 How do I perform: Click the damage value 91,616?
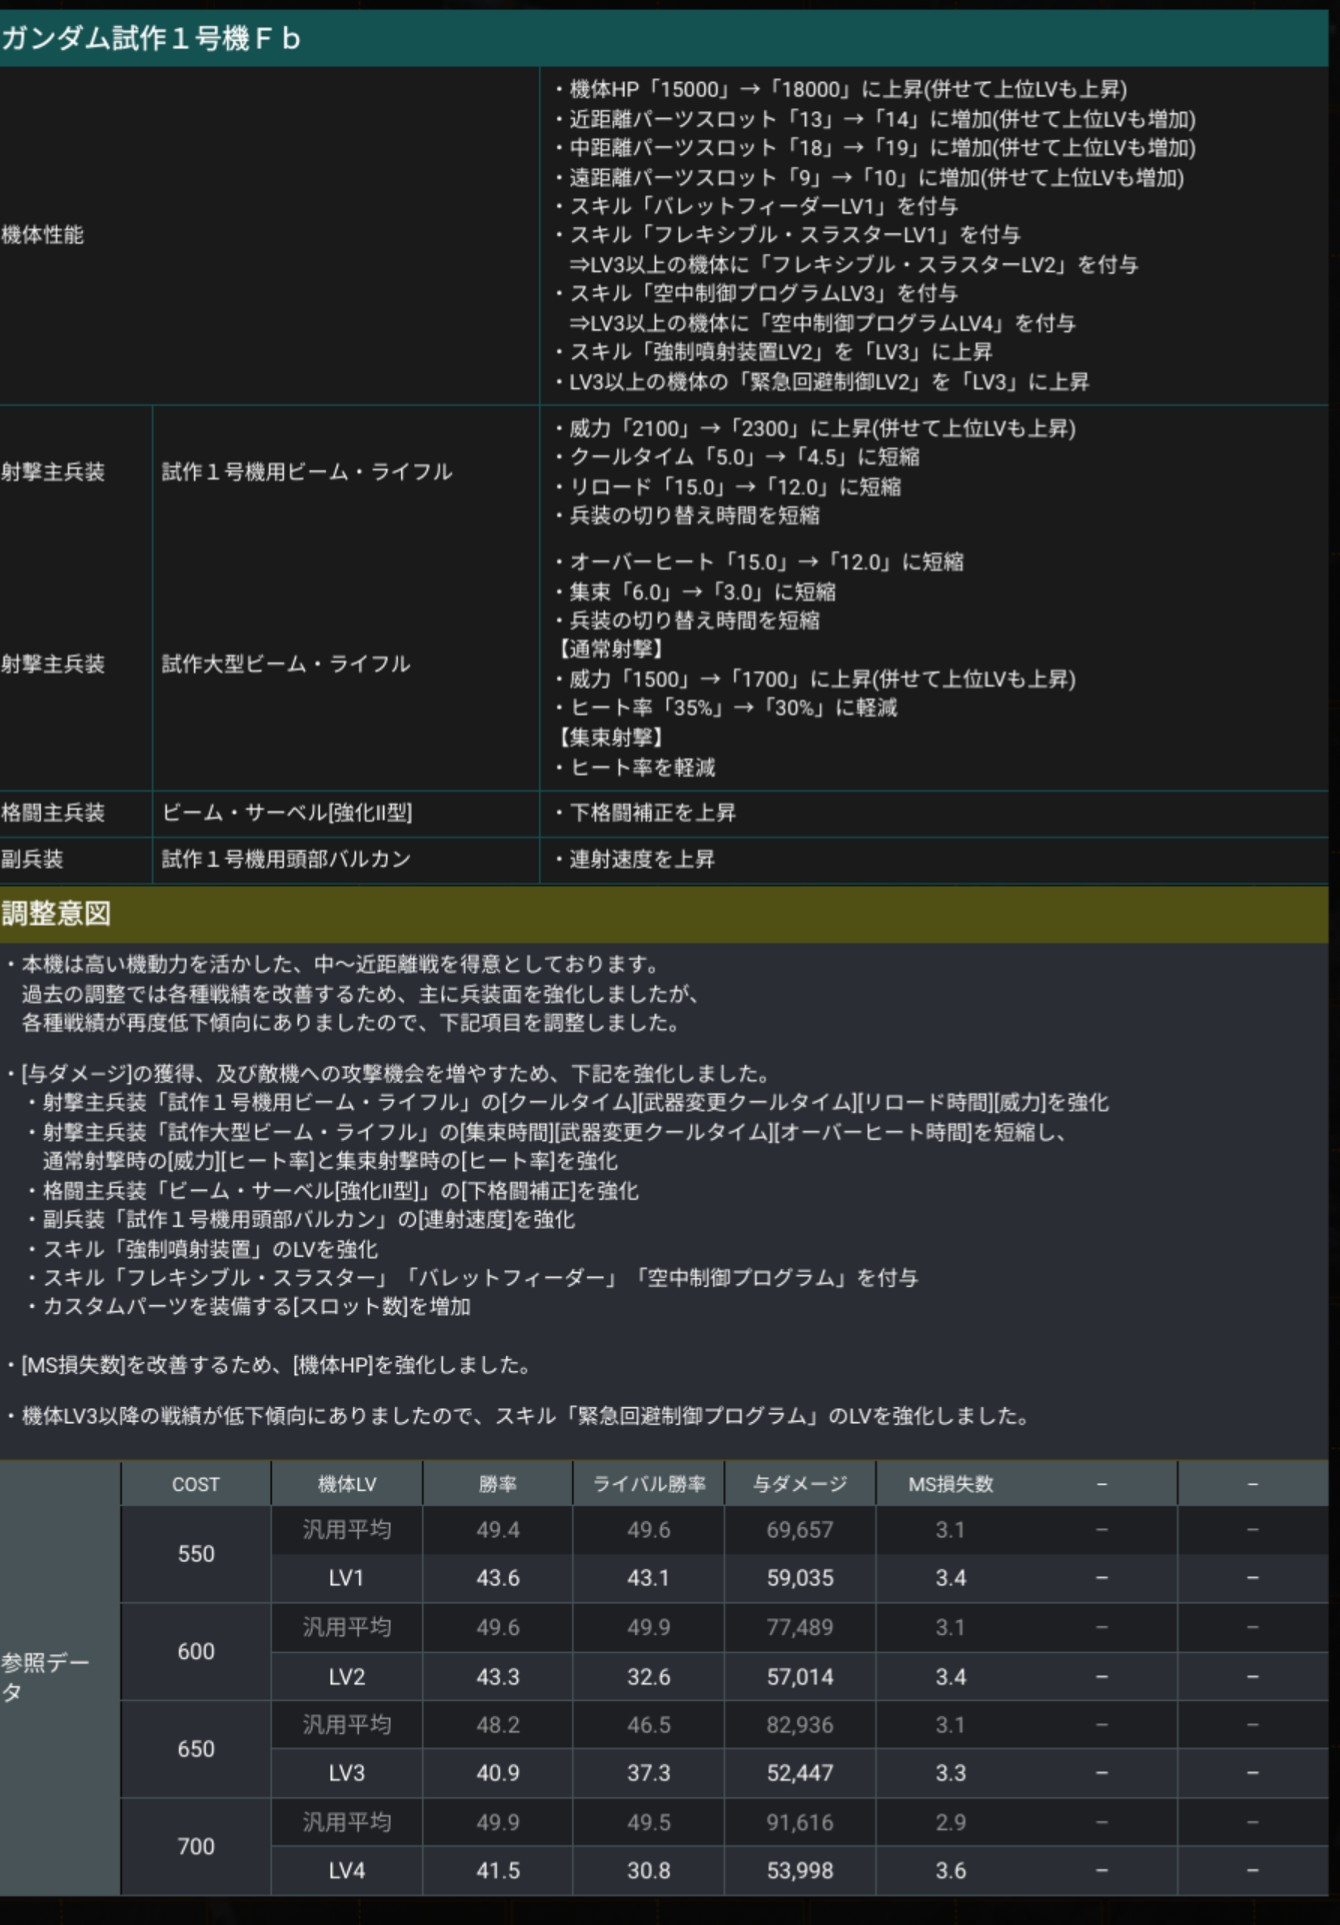(800, 1822)
